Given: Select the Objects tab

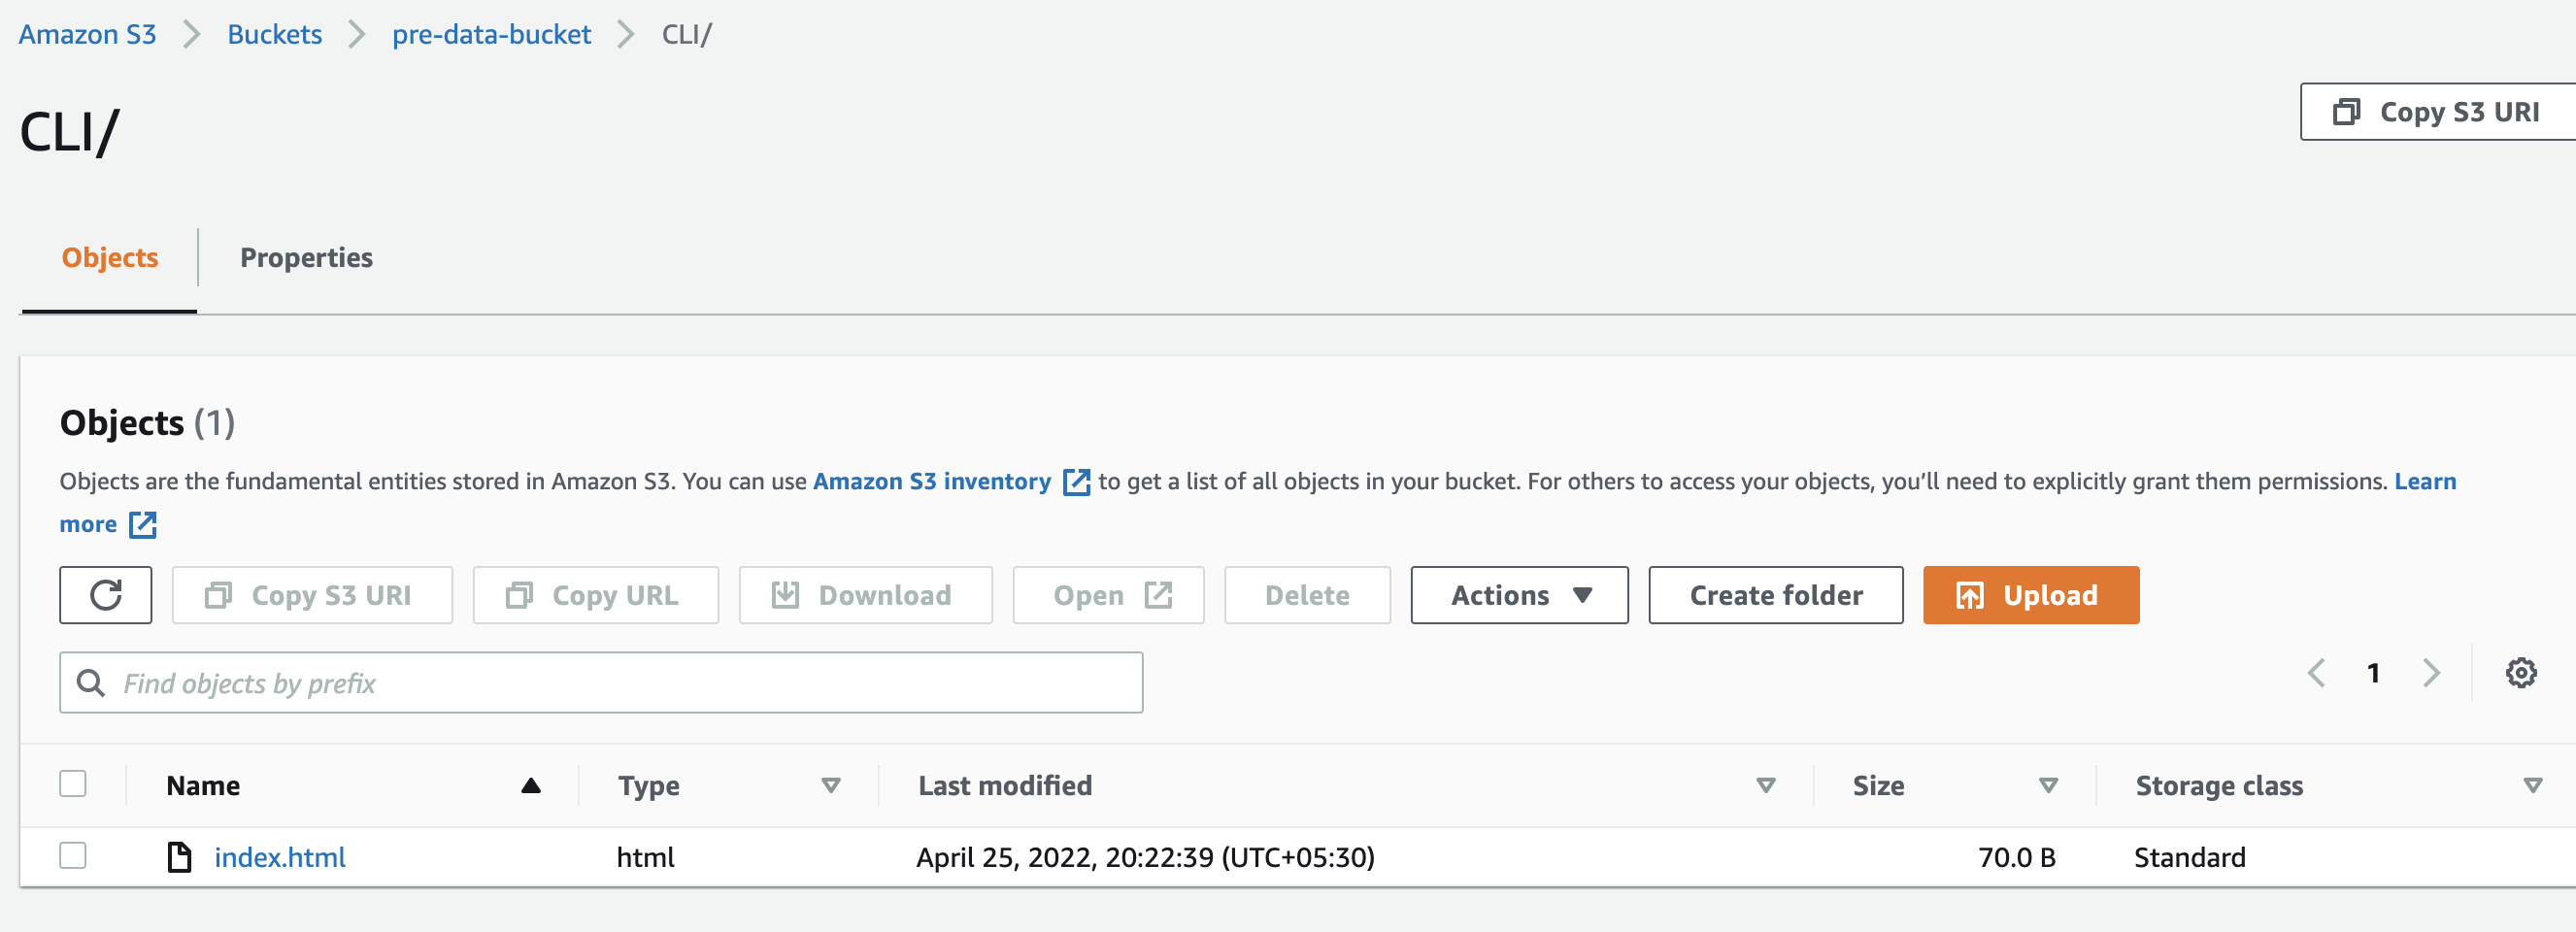Looking at the screenshot, I should tap(110, 258).
